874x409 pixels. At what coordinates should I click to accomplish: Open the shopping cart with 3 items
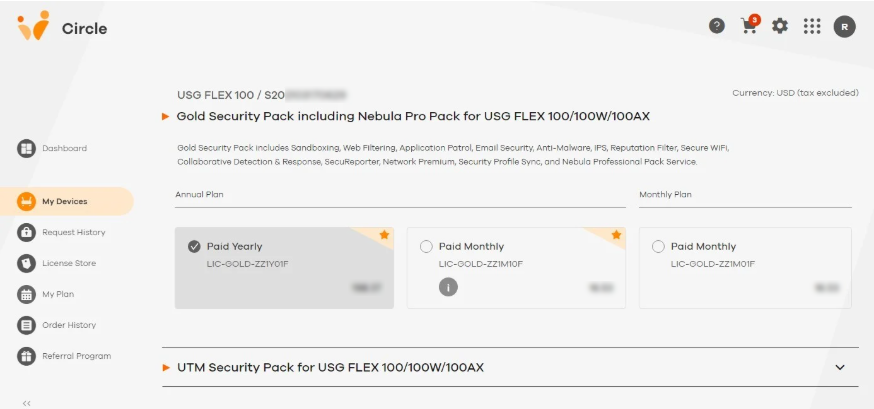pyautogui.click(x=750, y=26)
